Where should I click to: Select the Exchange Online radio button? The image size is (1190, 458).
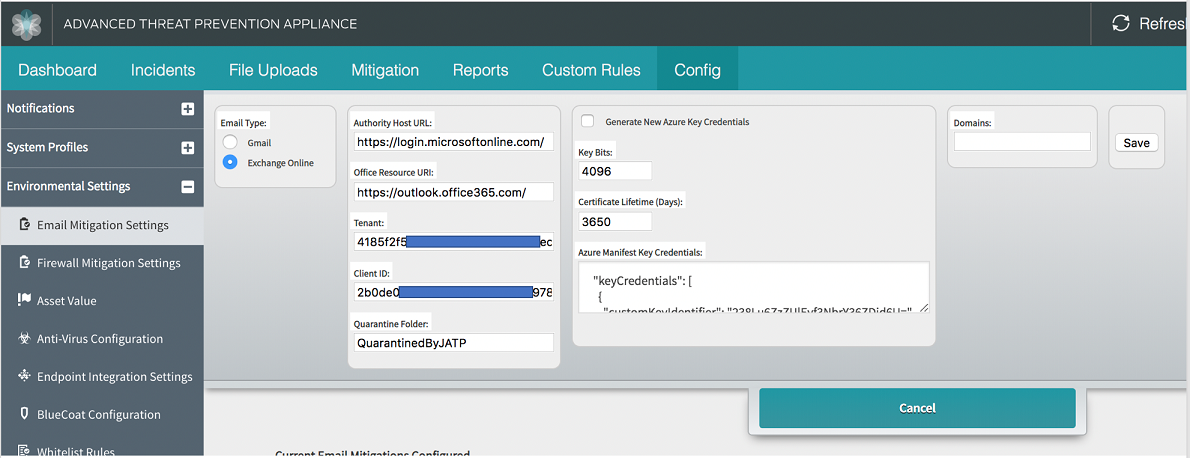coord(230,163)
